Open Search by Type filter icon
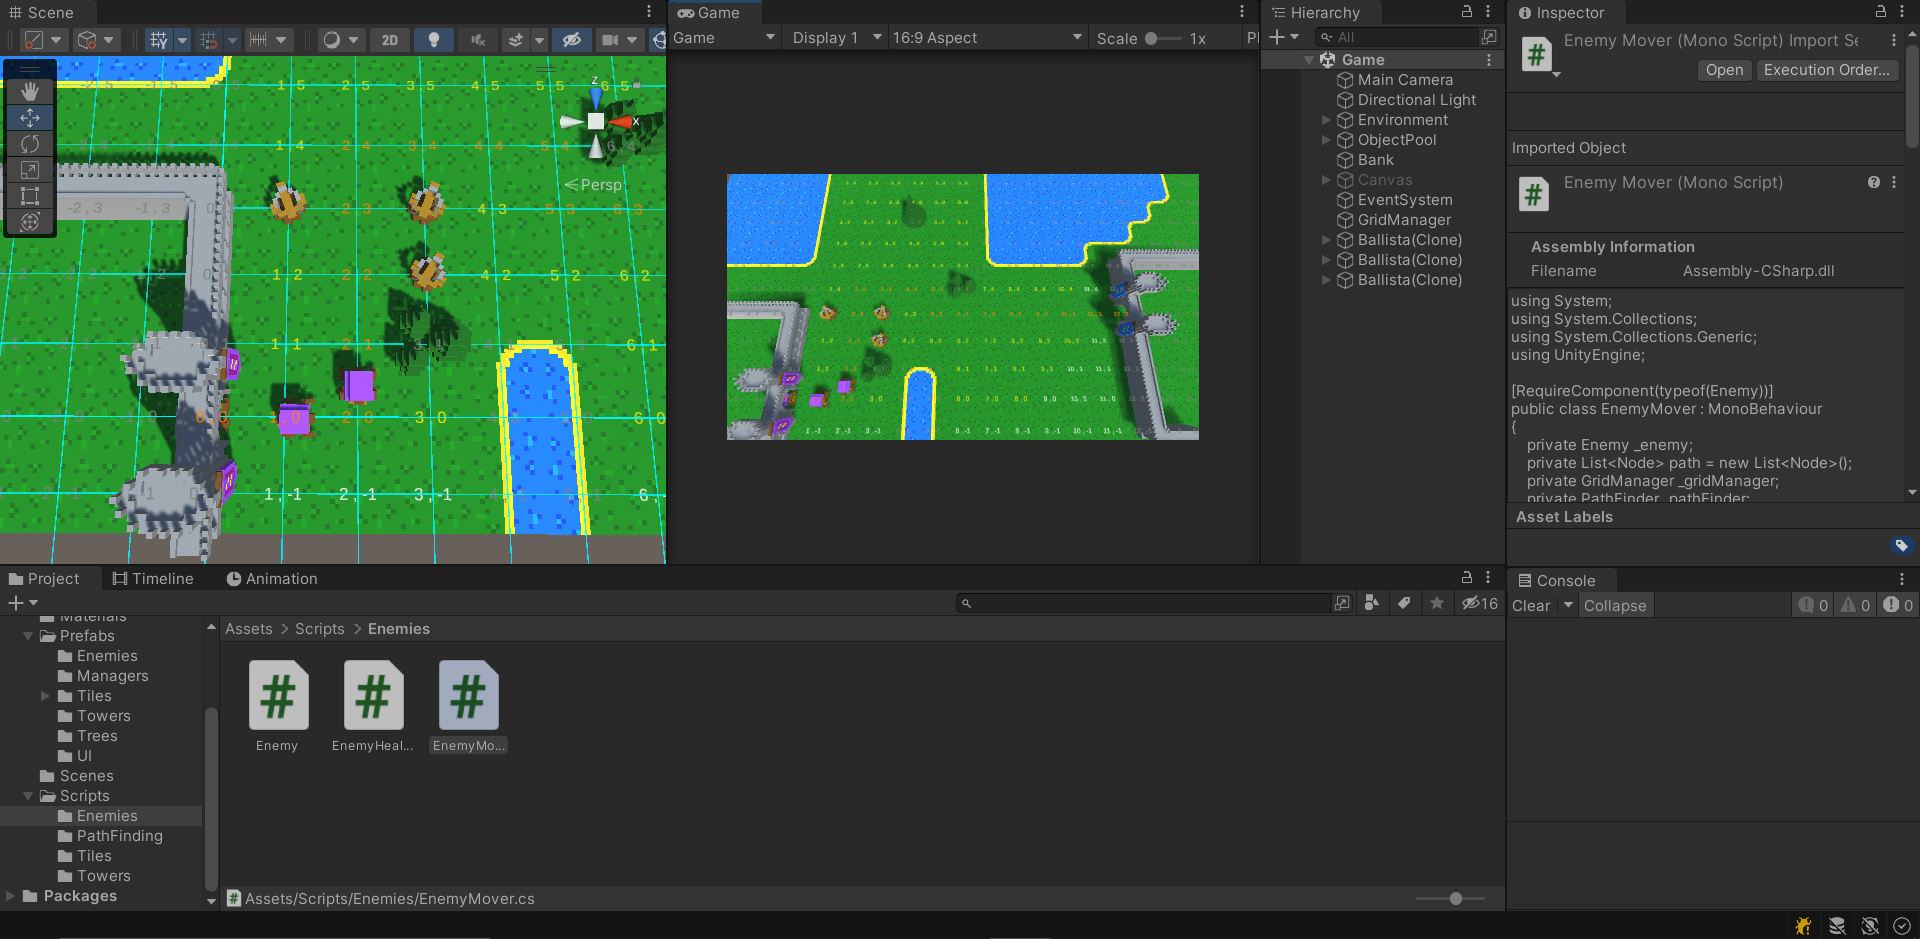Image resolution: width=1920 pixels, height=939 pixels. tap(1371, 603)
